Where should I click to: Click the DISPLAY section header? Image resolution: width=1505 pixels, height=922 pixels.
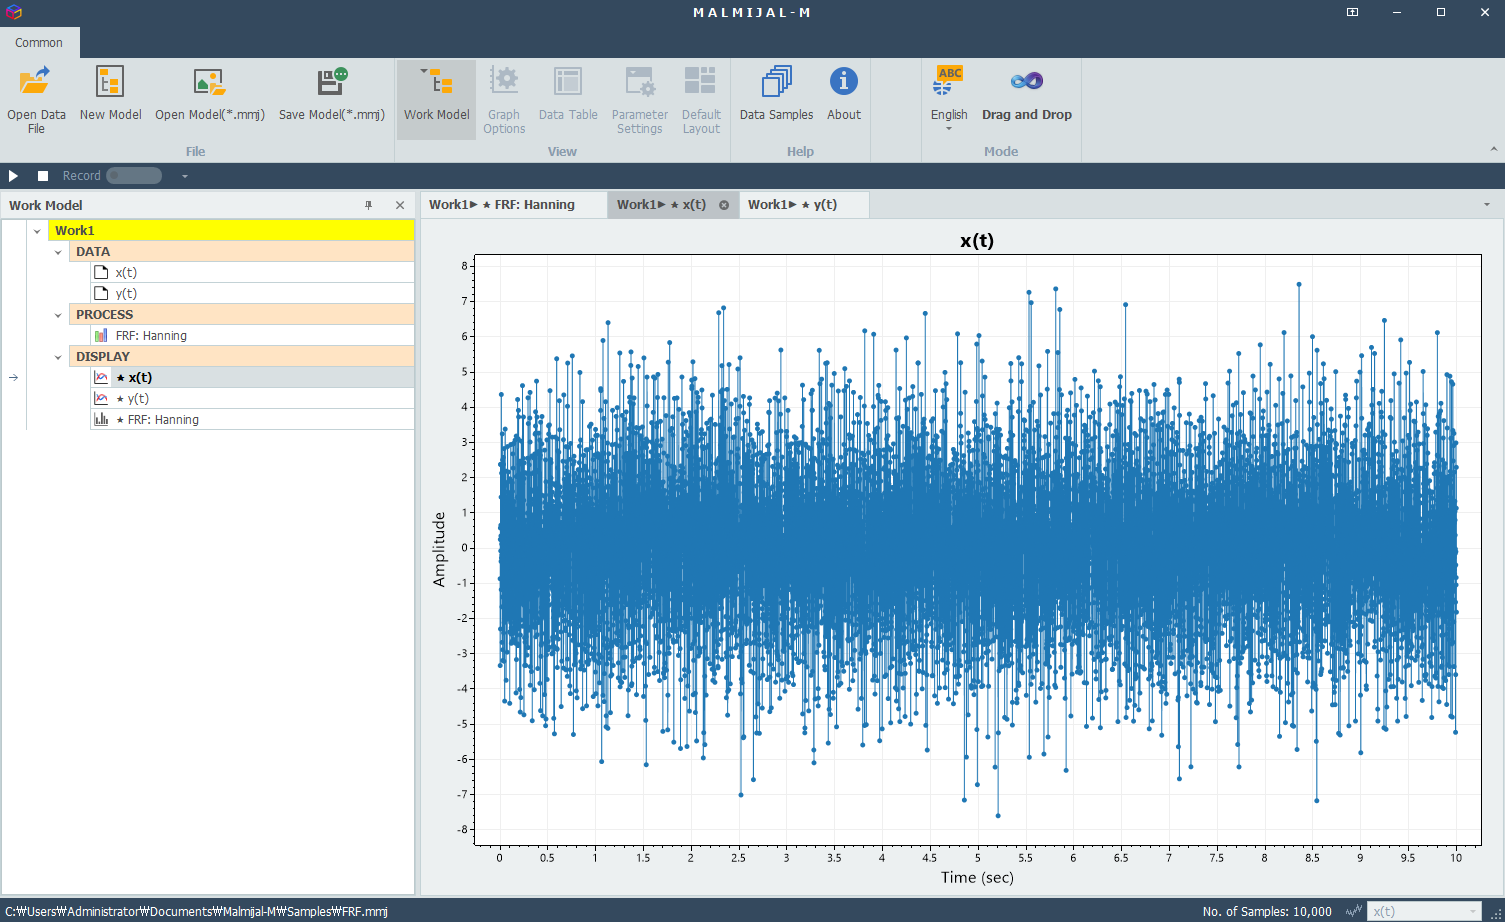click(241, 356)
